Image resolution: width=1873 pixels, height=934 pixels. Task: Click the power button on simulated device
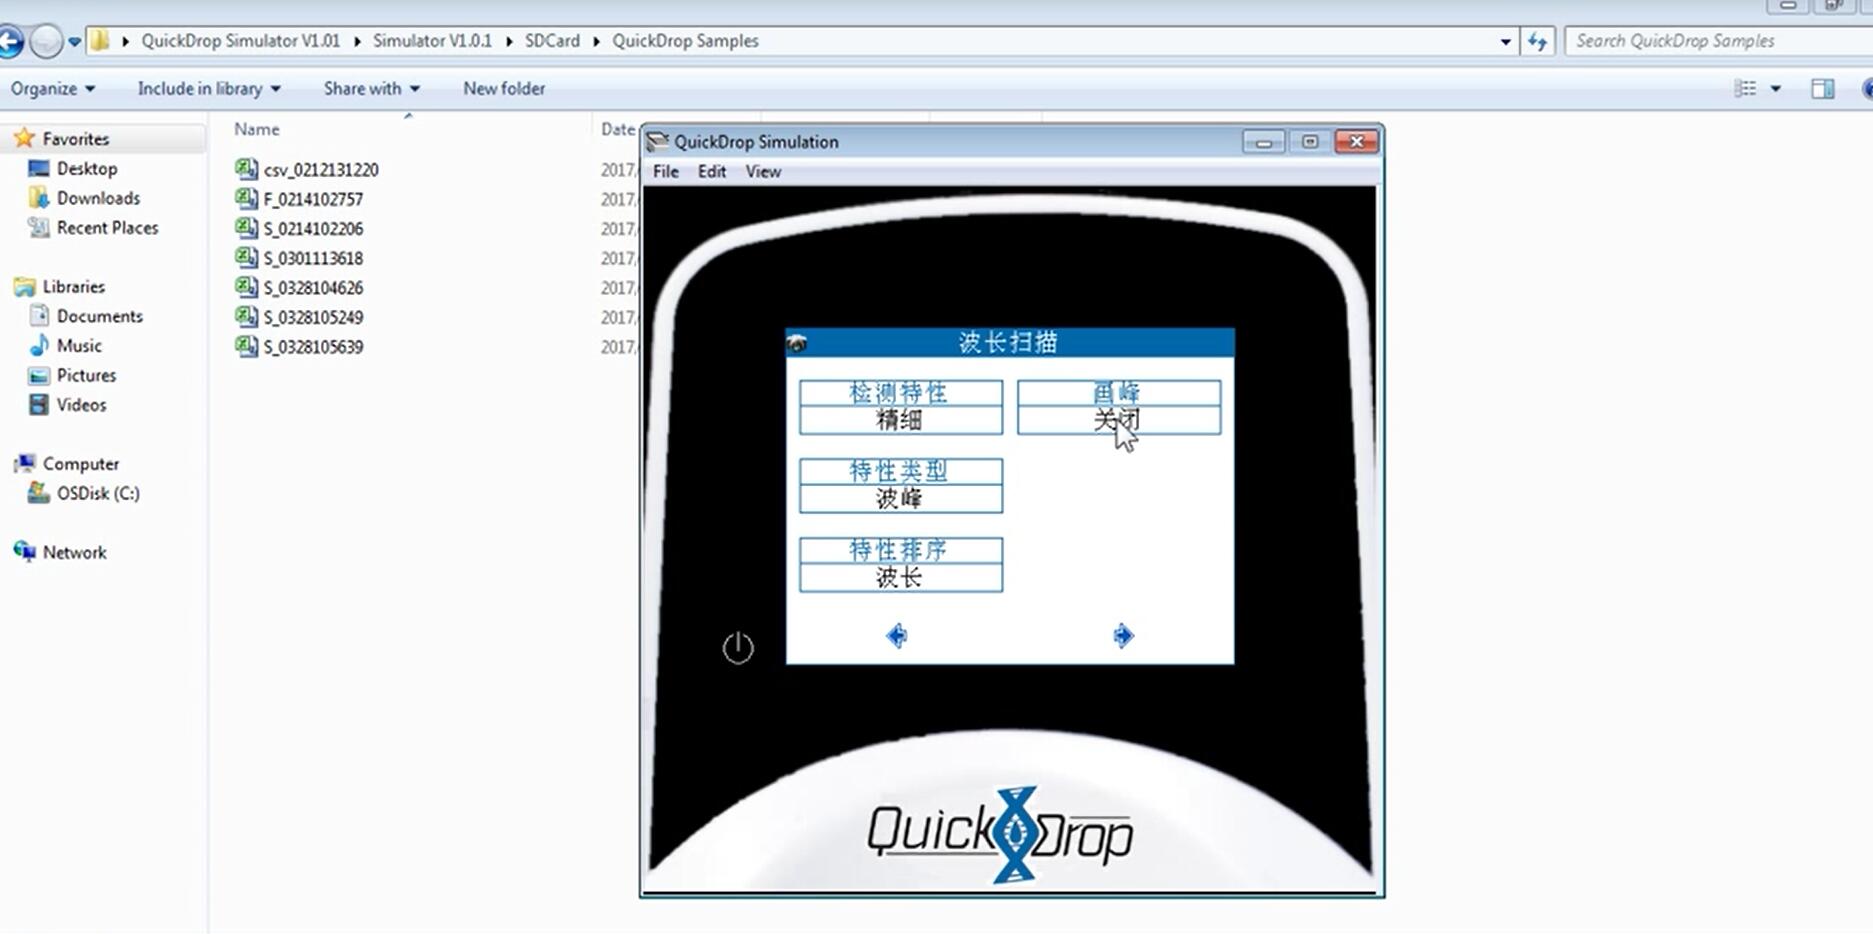(x=738, y=648)
